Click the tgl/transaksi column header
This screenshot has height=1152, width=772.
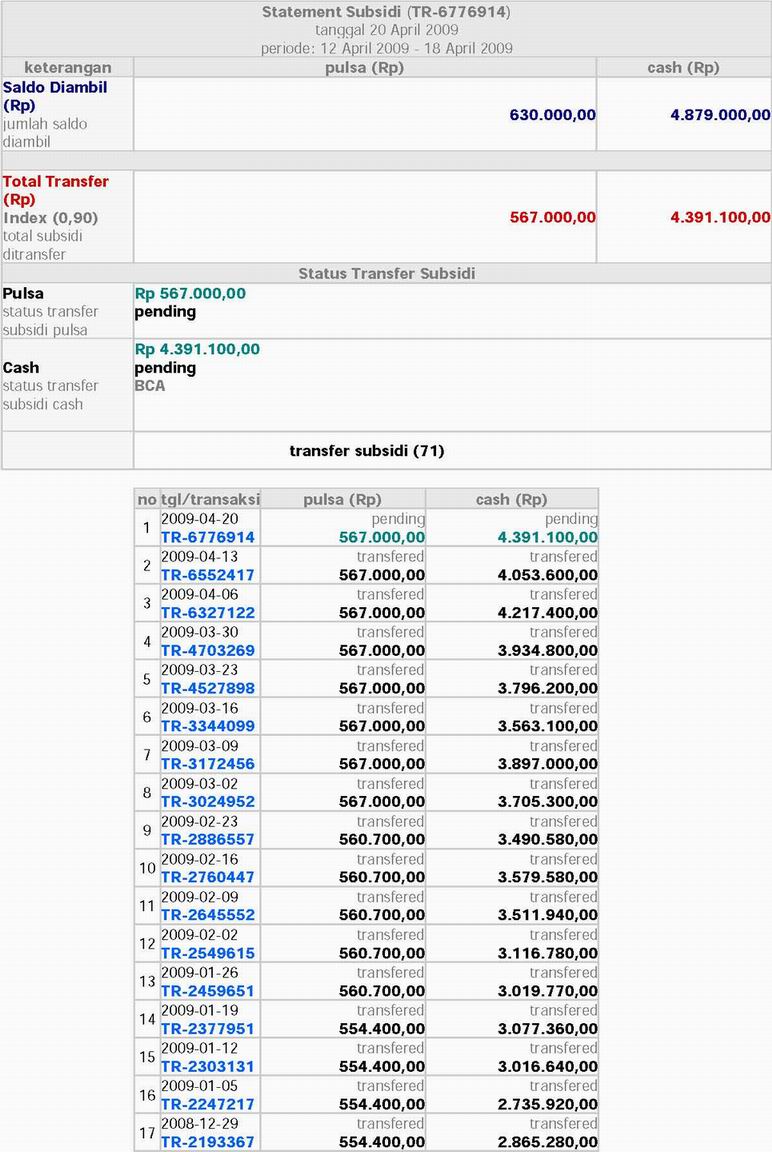[x=210, y=500]
